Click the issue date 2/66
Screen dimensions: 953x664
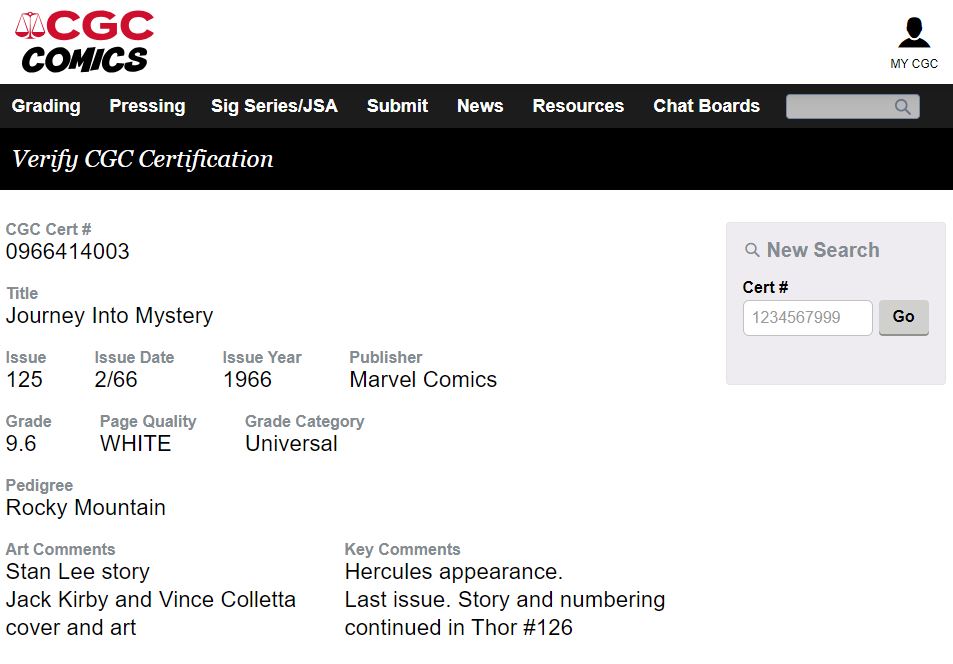(116, 379)
